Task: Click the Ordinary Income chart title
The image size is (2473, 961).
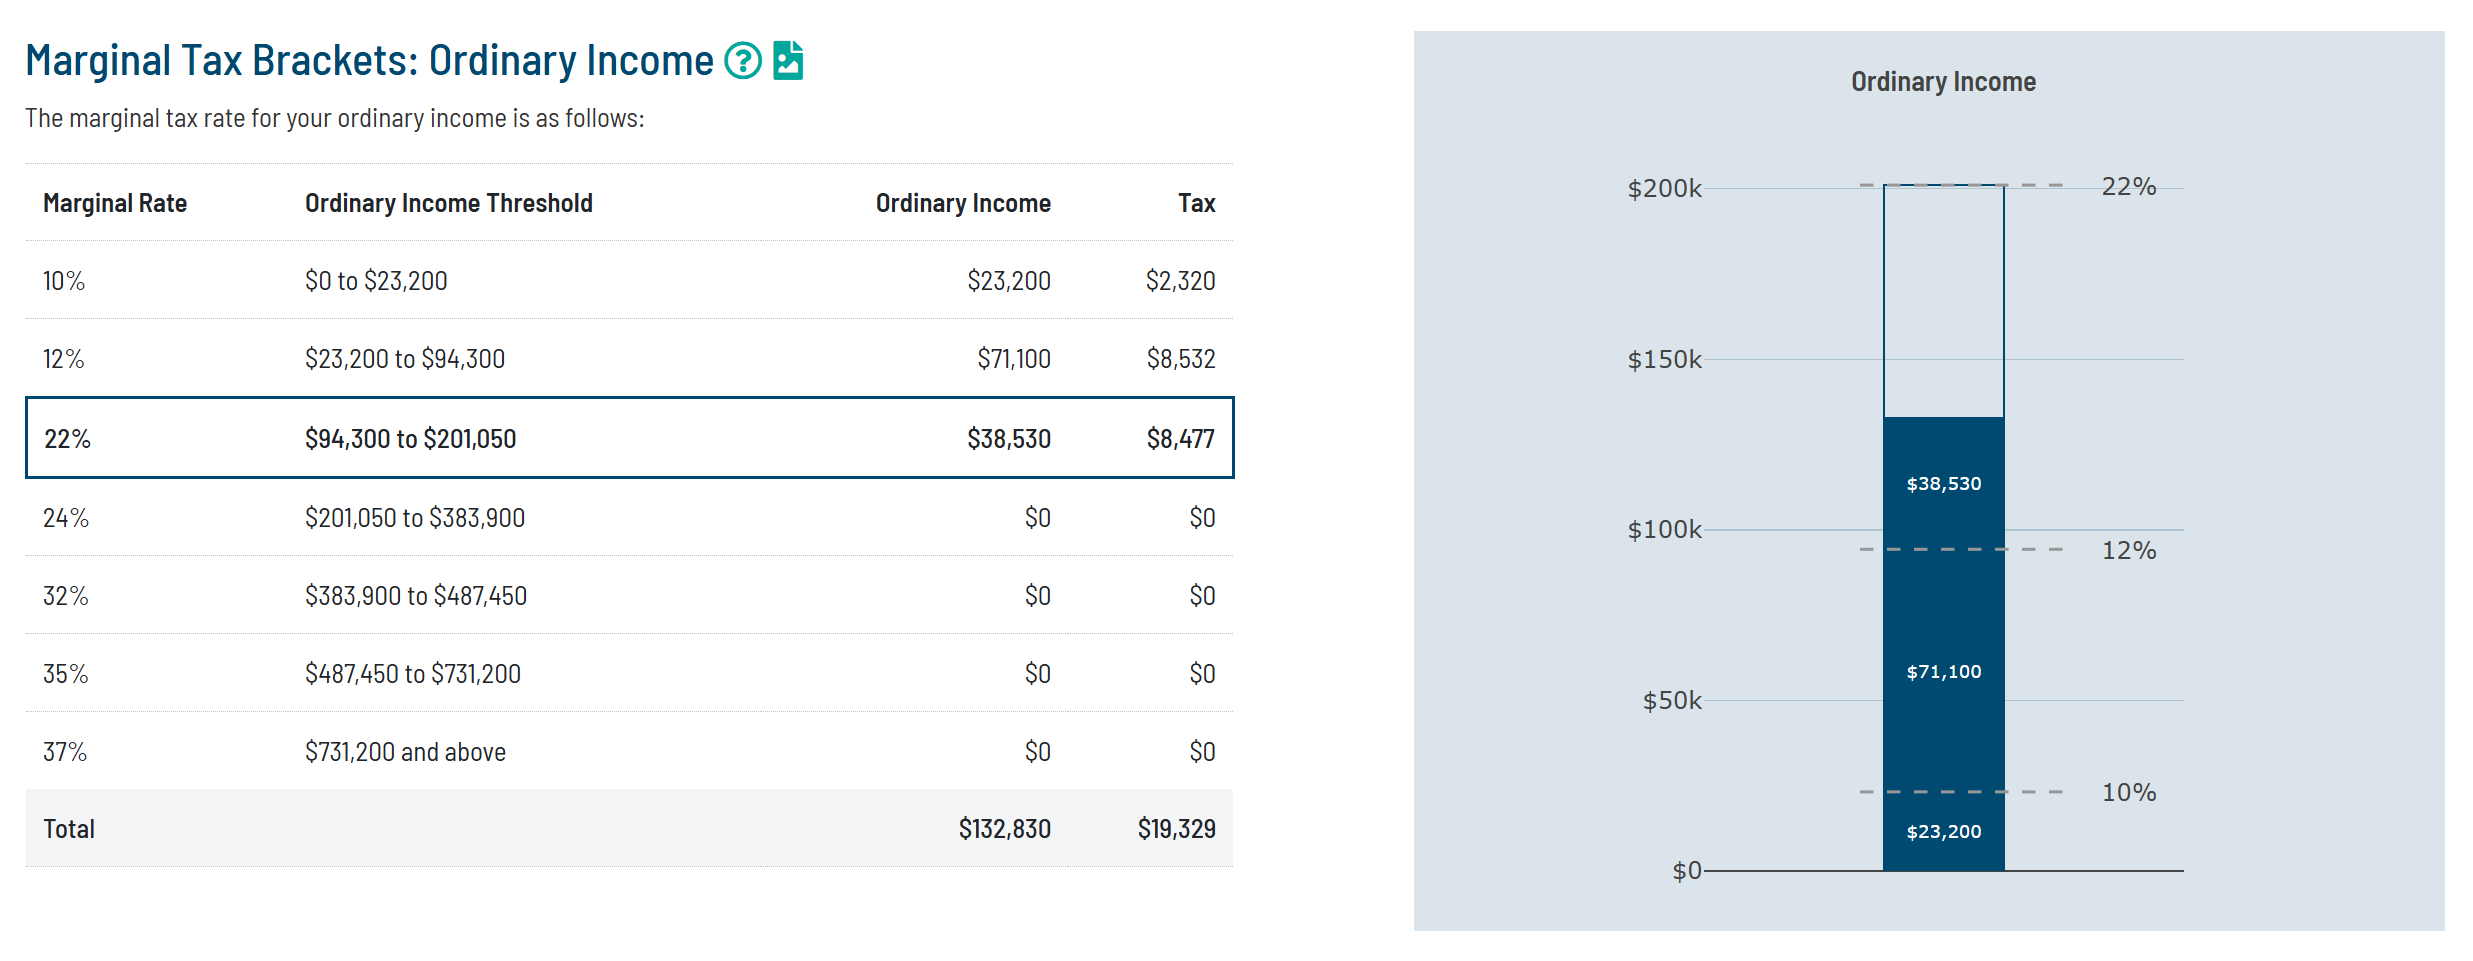Action: [x=1942, y=81]
